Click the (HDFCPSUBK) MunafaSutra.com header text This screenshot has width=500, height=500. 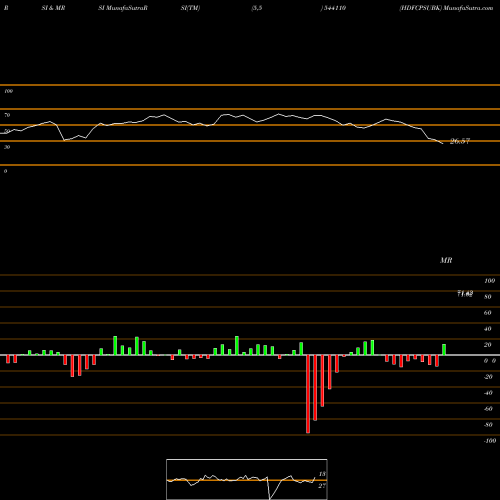point(446,8)
